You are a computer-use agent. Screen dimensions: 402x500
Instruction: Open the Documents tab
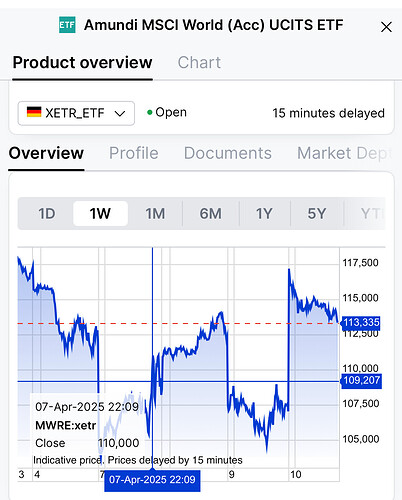point(228,153)
